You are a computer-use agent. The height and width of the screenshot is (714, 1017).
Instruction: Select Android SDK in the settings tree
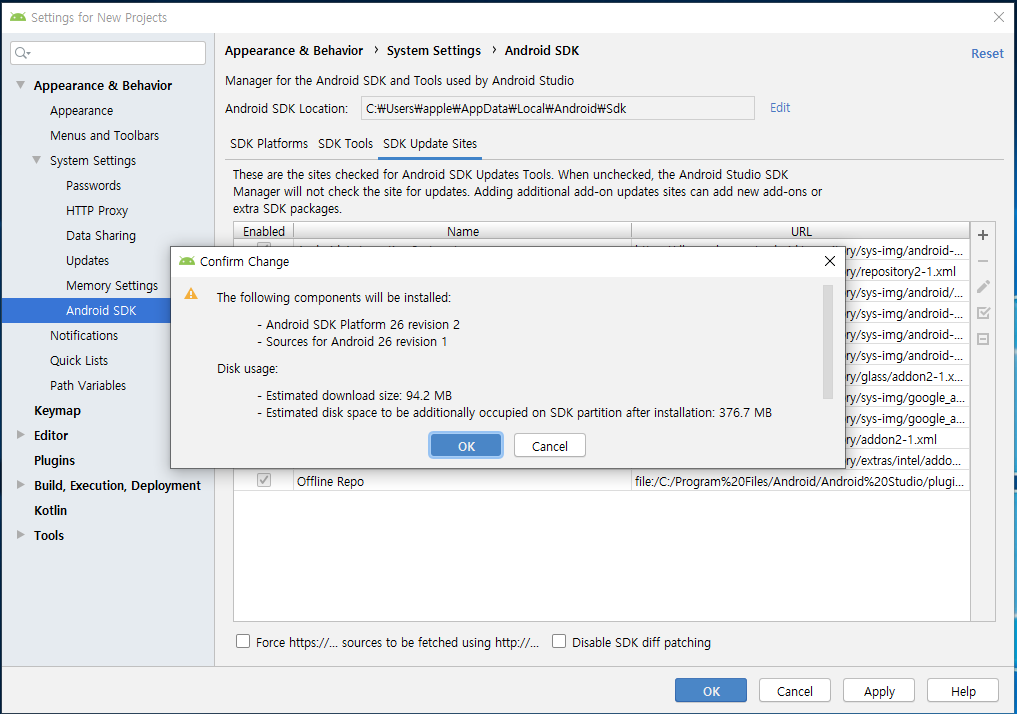click(101, 310)
